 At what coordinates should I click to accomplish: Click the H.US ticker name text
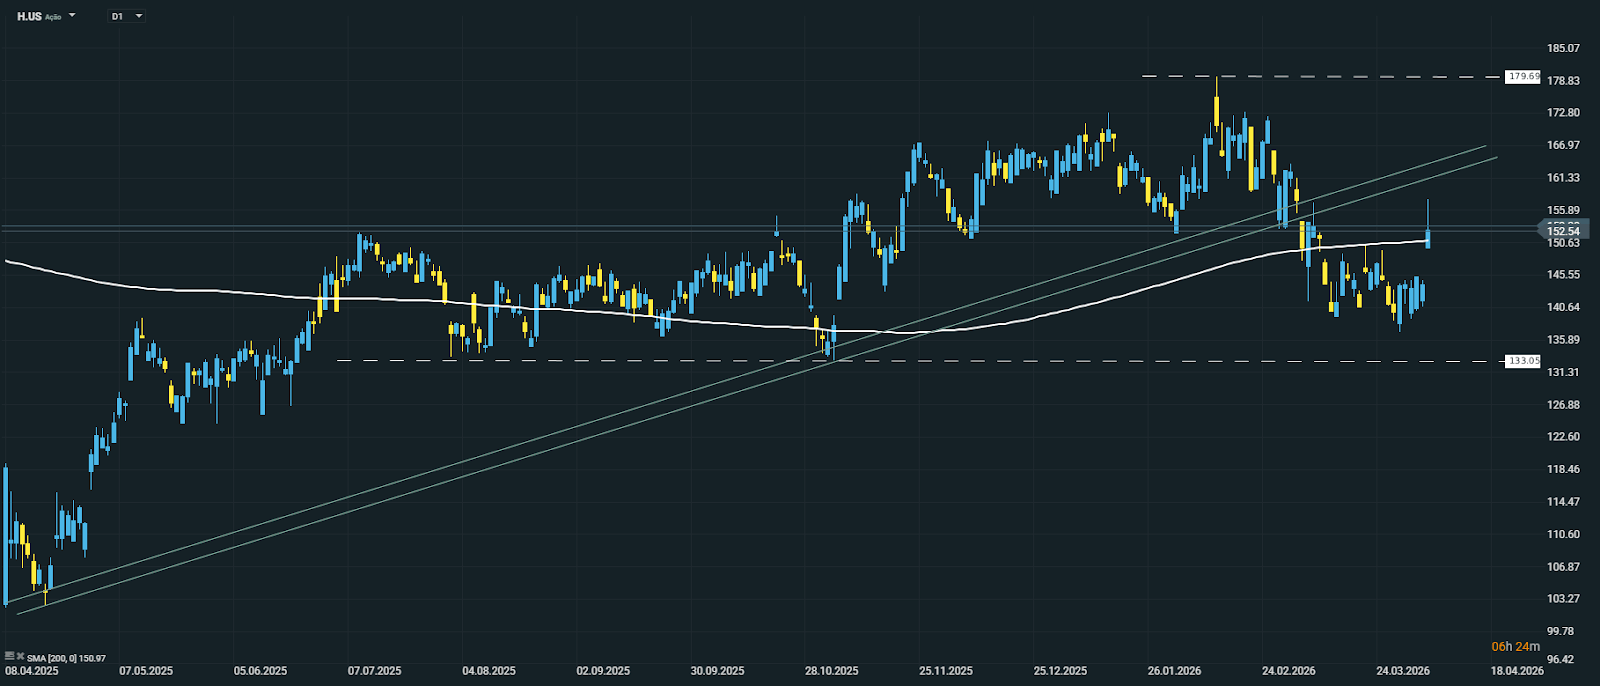point(29,17)
